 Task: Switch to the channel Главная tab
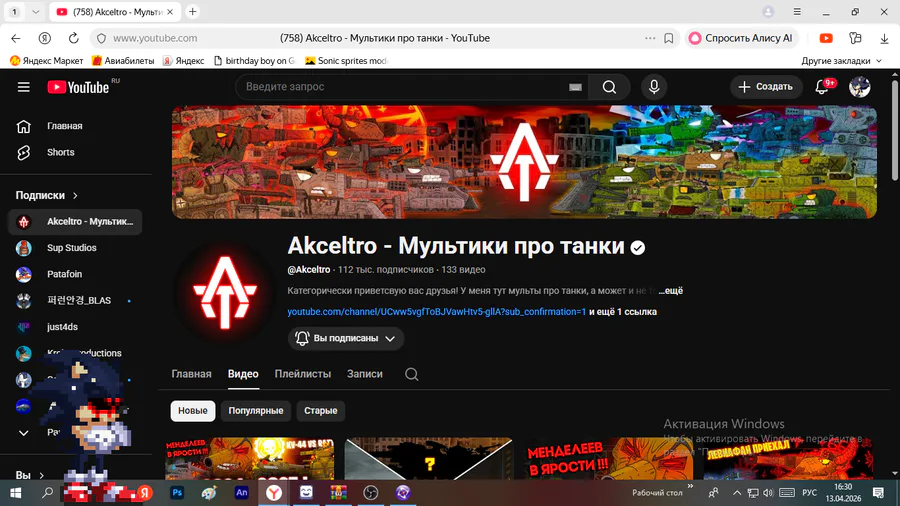[192, 374]
